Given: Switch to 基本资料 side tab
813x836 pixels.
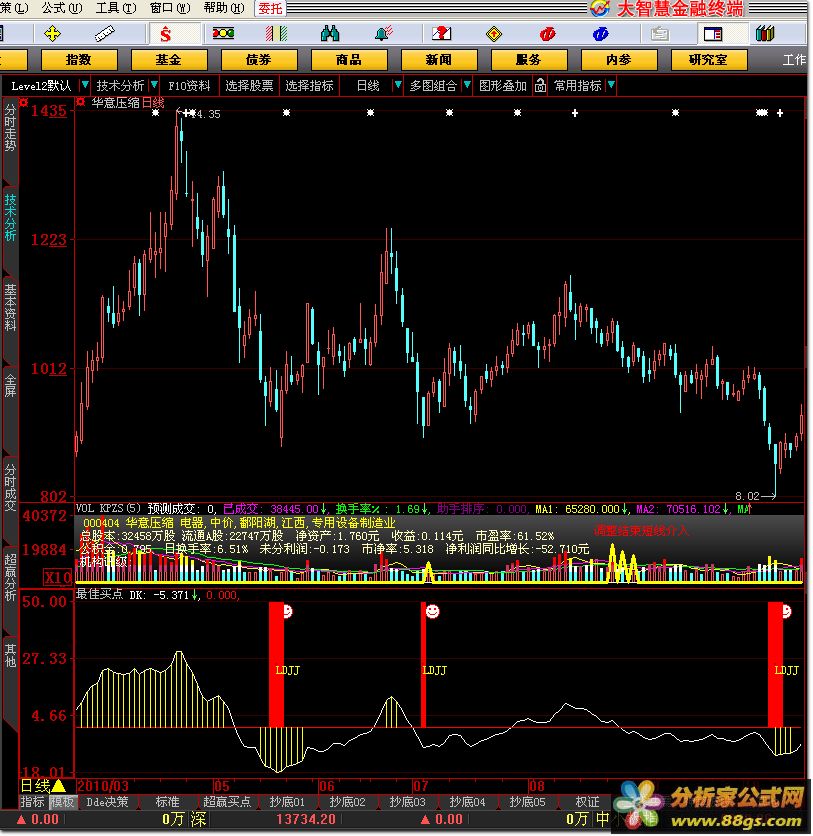Looking at the screenshot, I should [x=10, y=308].
